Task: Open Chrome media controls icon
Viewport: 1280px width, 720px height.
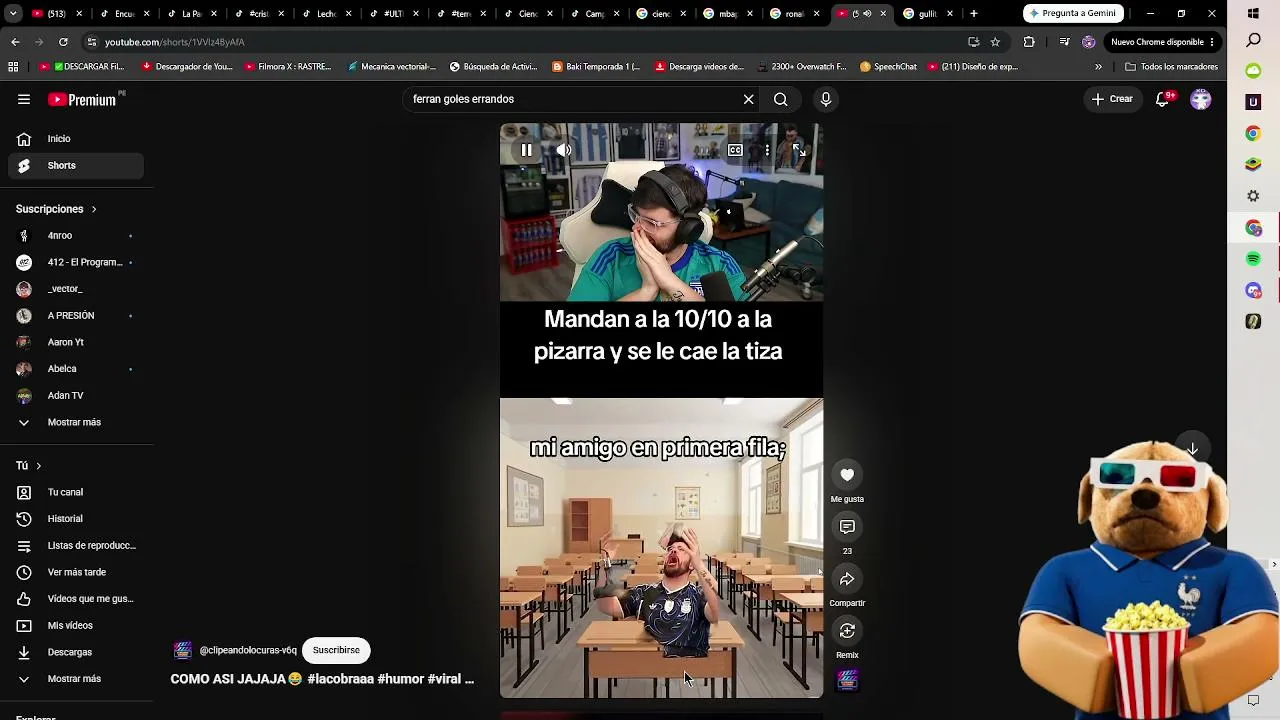Action: point(1063,42)
